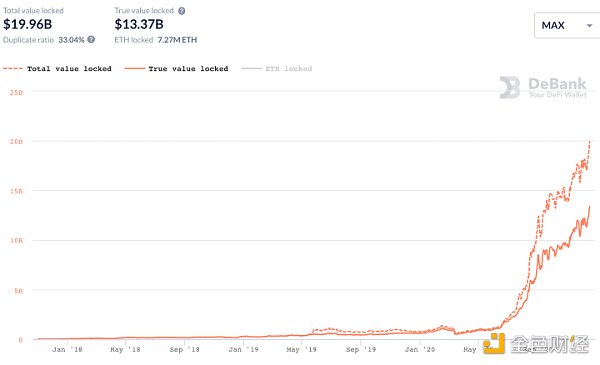The height and width of the screenshot is (365, 600).
Task: Click the solid line swatch for True value locked
Action: coord(135,69)
